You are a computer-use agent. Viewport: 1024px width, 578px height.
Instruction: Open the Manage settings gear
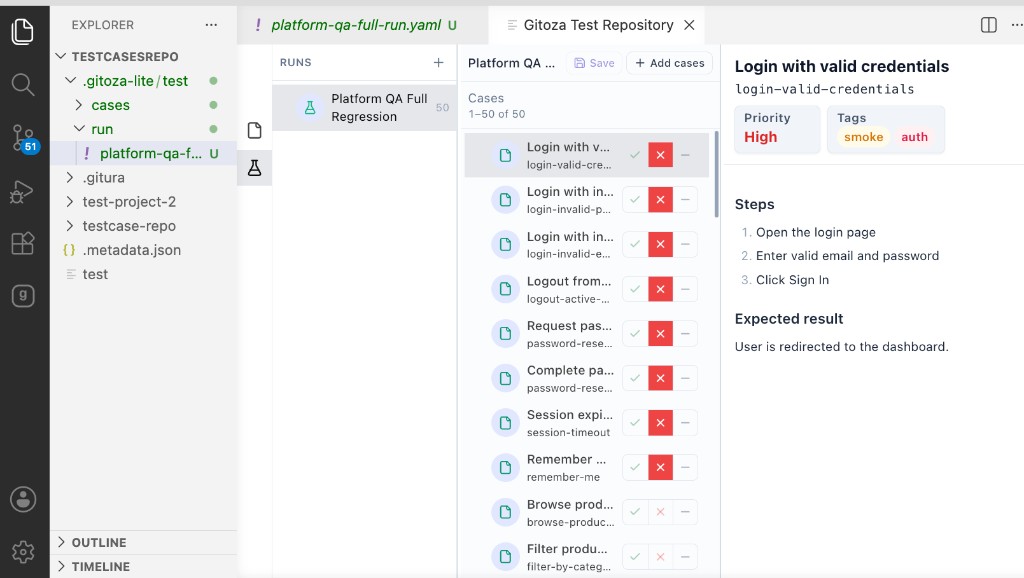[x=23, y=552]
